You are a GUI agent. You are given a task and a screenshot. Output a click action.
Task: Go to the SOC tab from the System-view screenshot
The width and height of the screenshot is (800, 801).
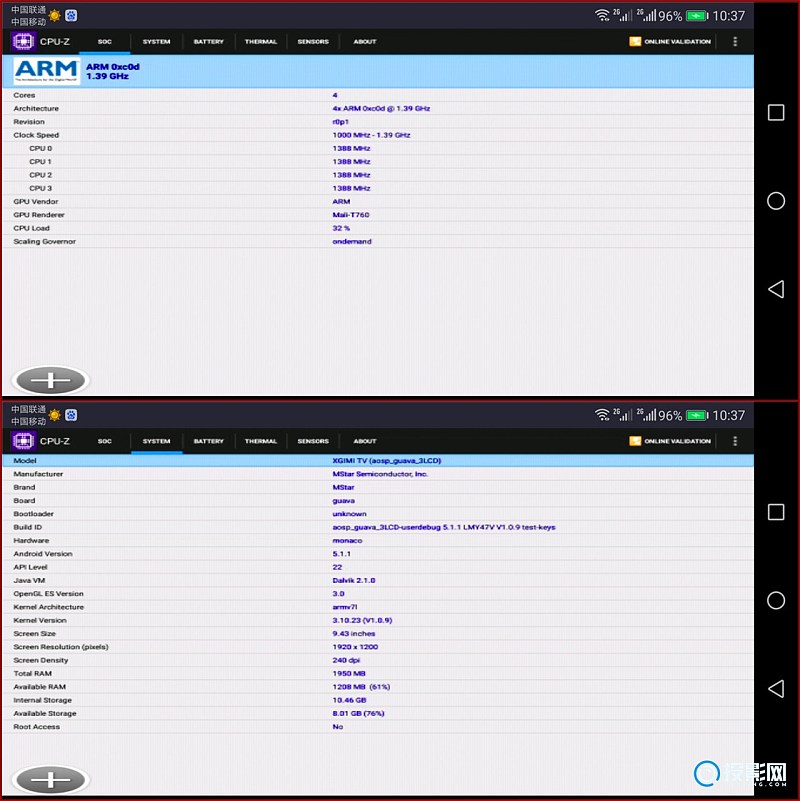(105, 441)
